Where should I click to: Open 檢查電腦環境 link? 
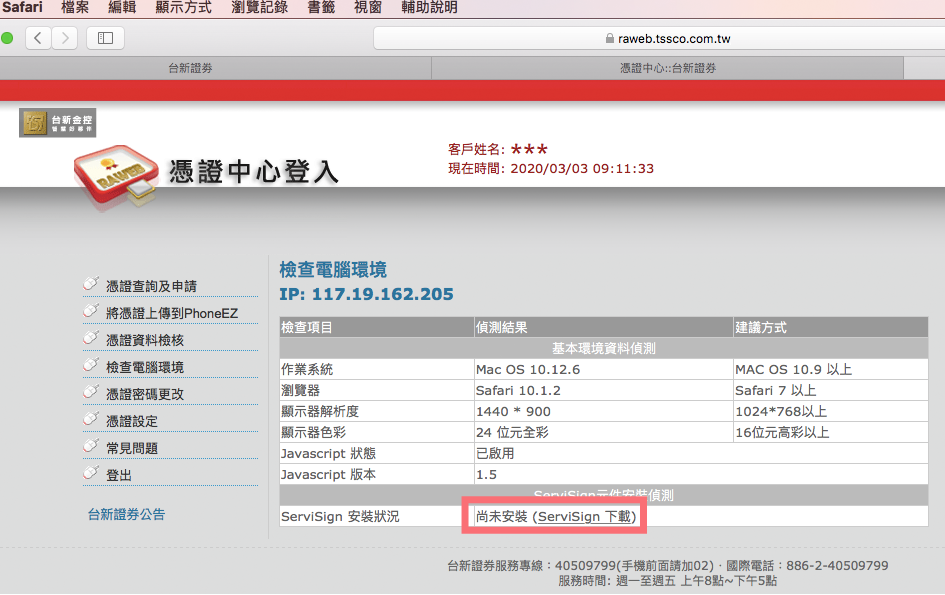145,367
